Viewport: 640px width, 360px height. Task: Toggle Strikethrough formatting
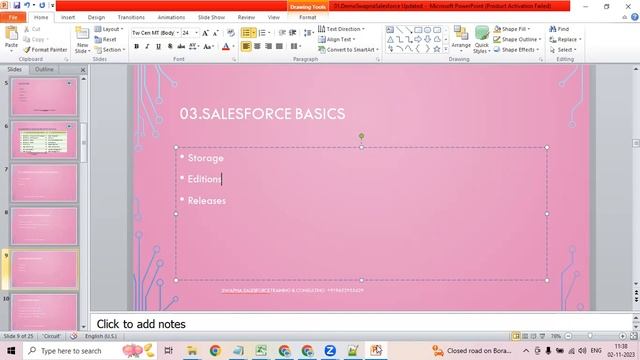point(181,47)
